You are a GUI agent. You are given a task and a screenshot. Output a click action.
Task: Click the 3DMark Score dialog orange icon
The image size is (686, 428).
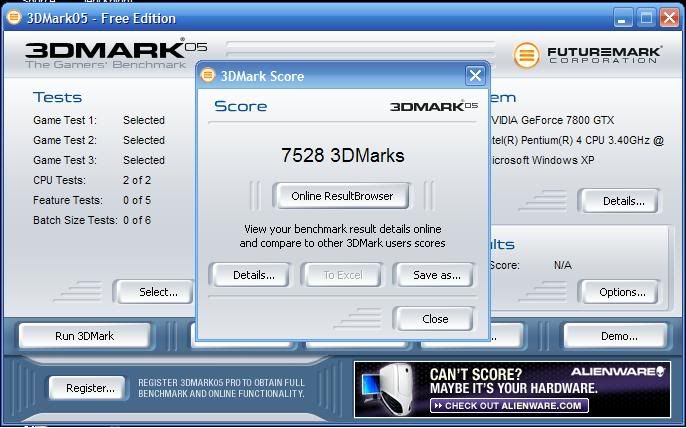point(208,75)
